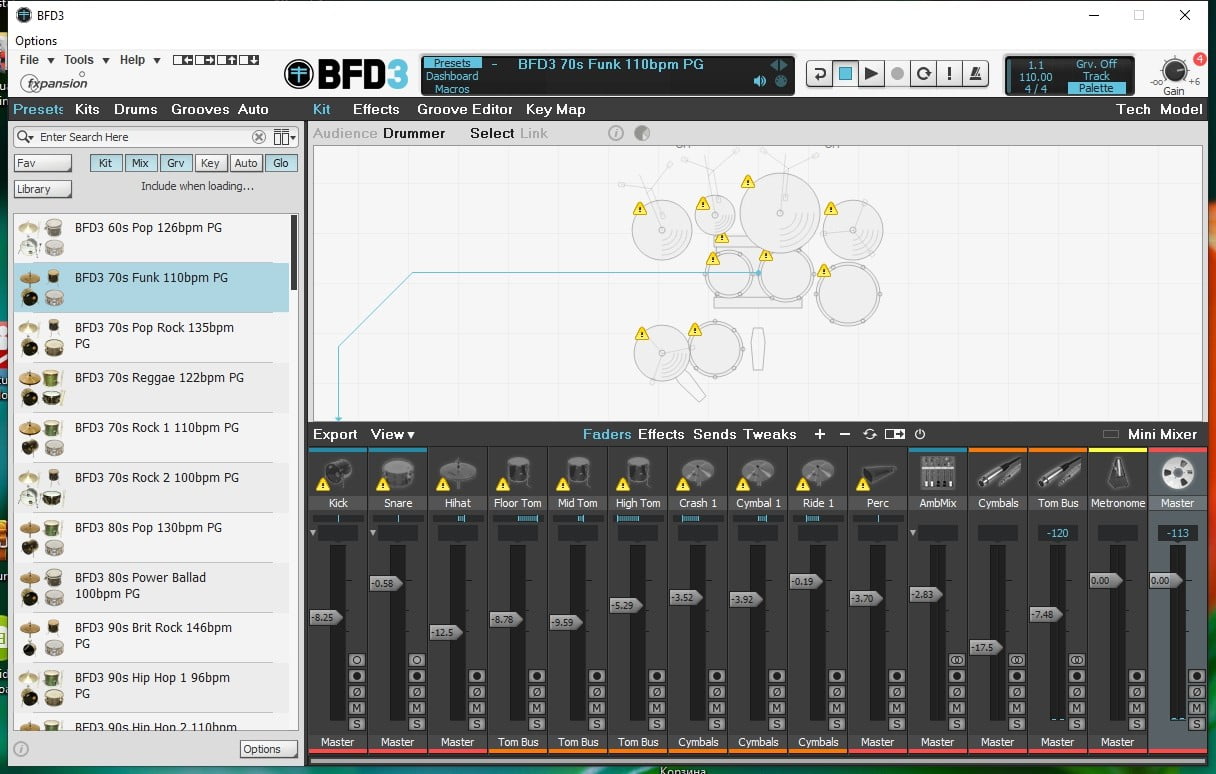Select the Tom Bus cable icon
Screen dimensions: 1216x774
click(x=1058, y=474)
